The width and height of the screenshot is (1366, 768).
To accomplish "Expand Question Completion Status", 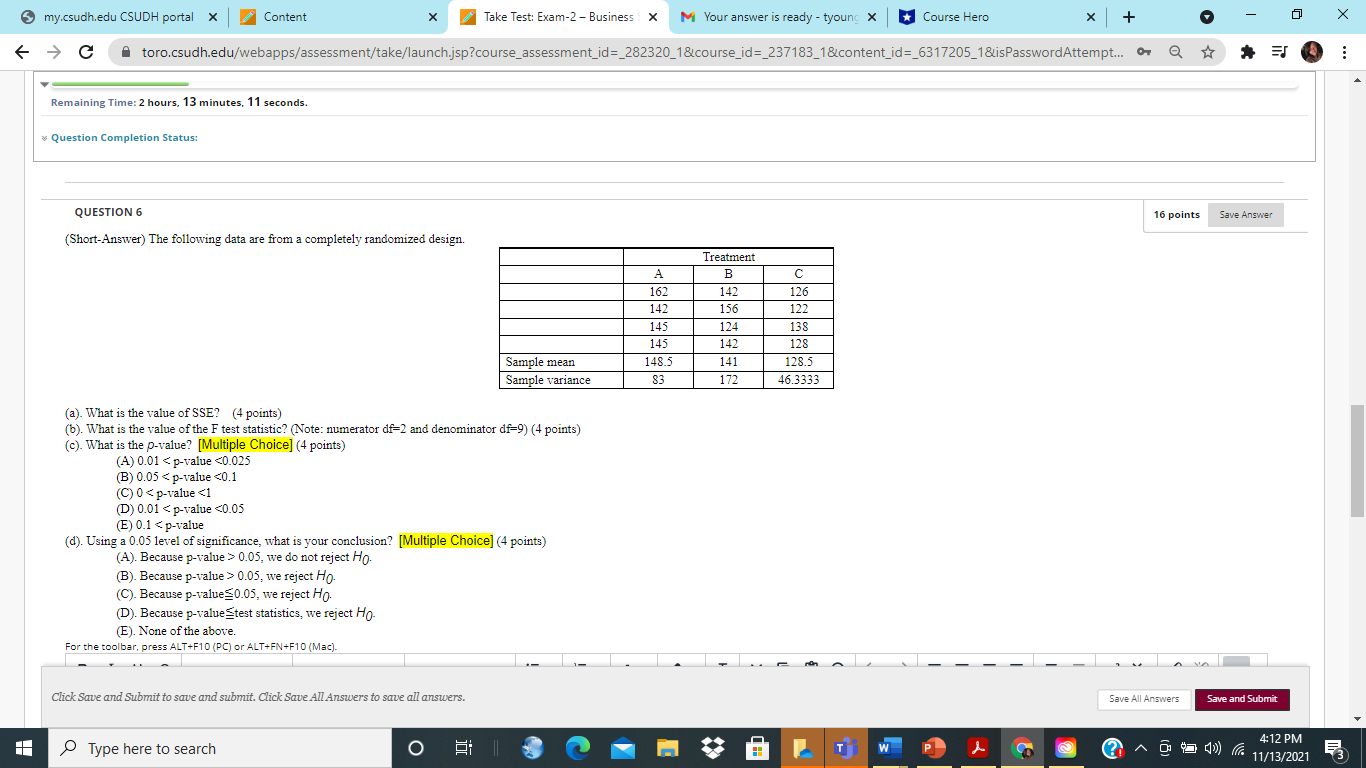I will coord(123,137).
